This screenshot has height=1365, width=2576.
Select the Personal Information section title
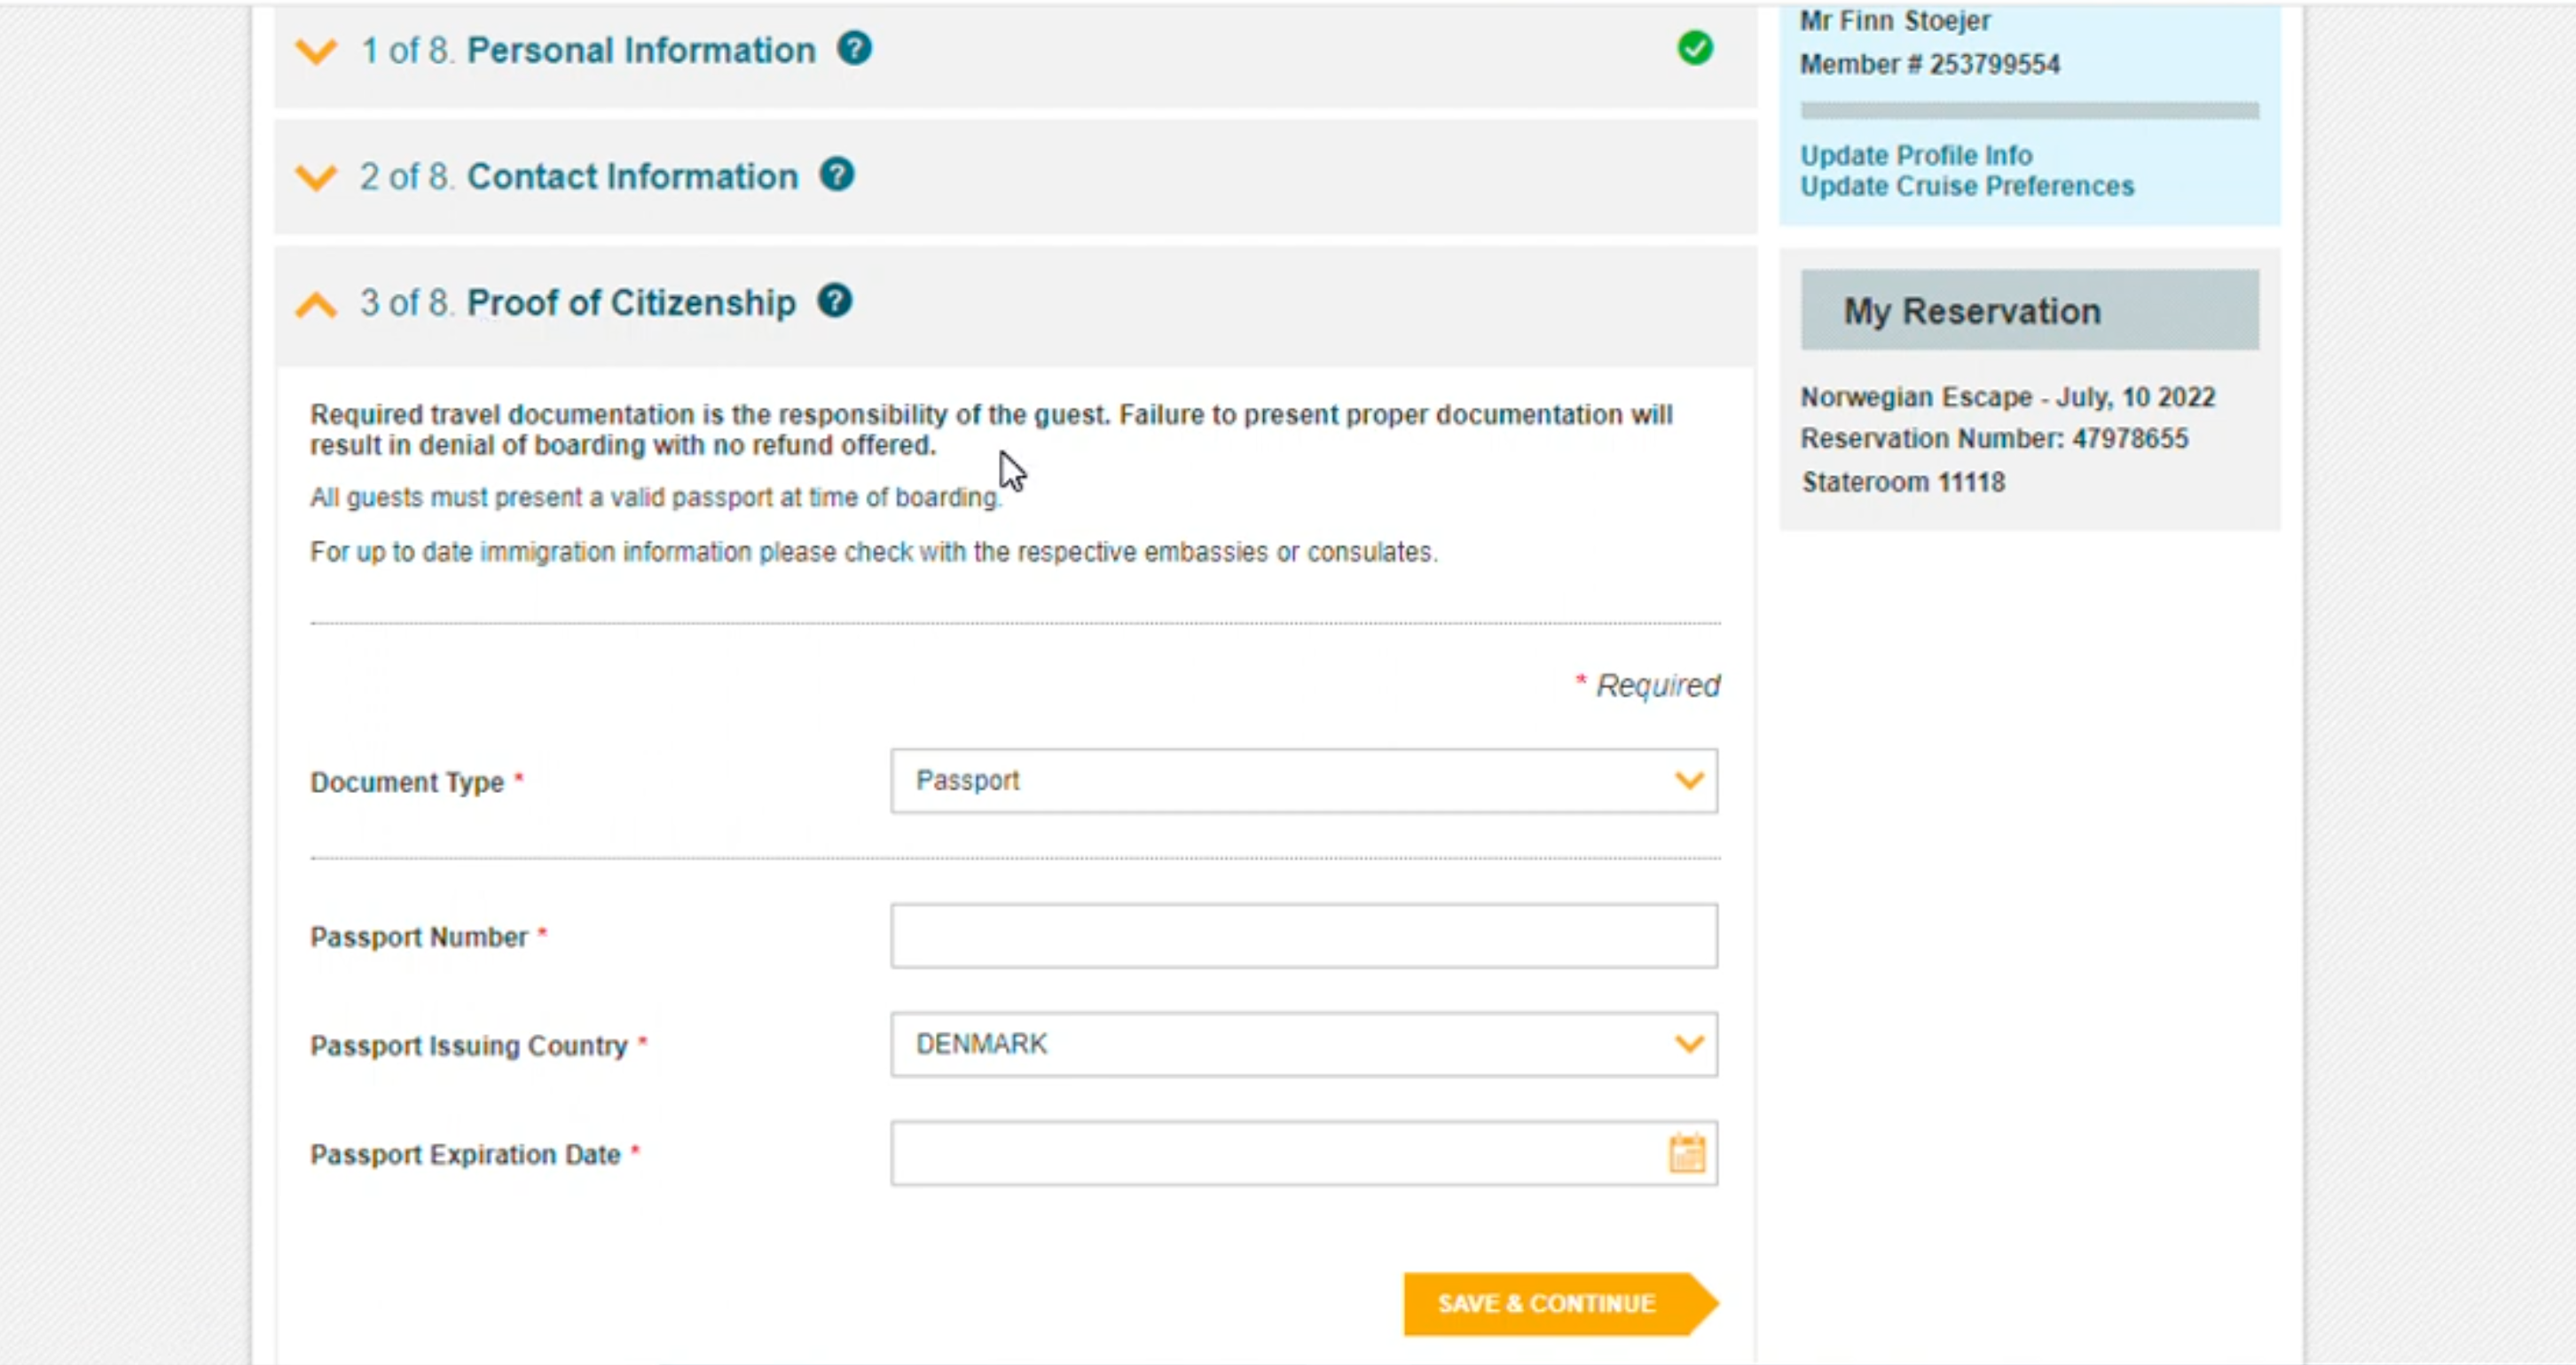[x=641, y=50]
